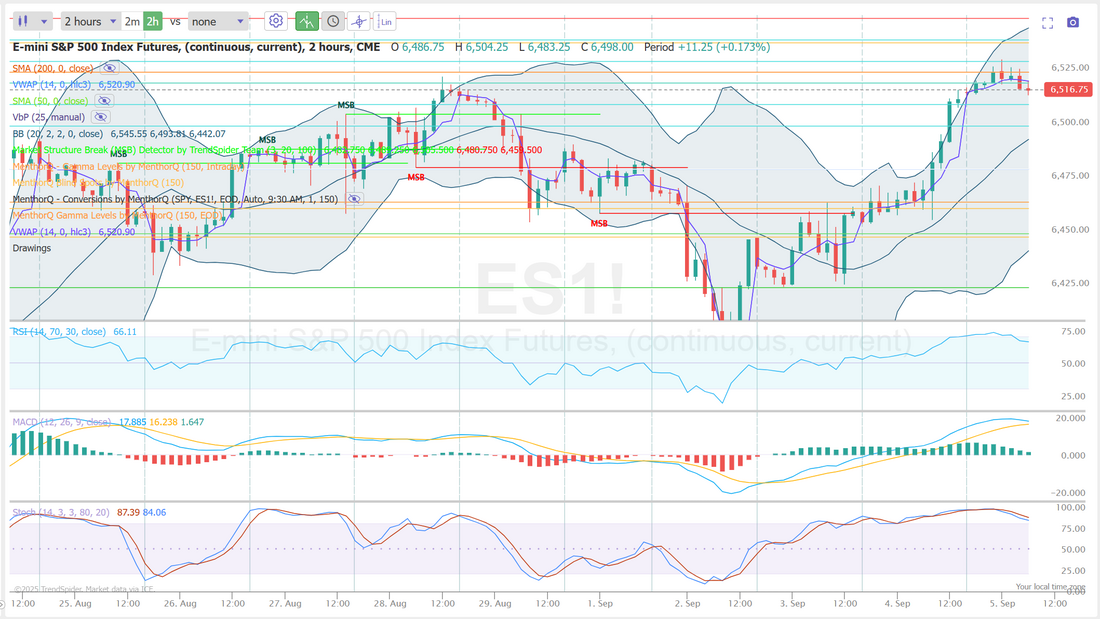1100x619 pixels.
Task: Open chart settings gear icon
Action: [276, 21]
